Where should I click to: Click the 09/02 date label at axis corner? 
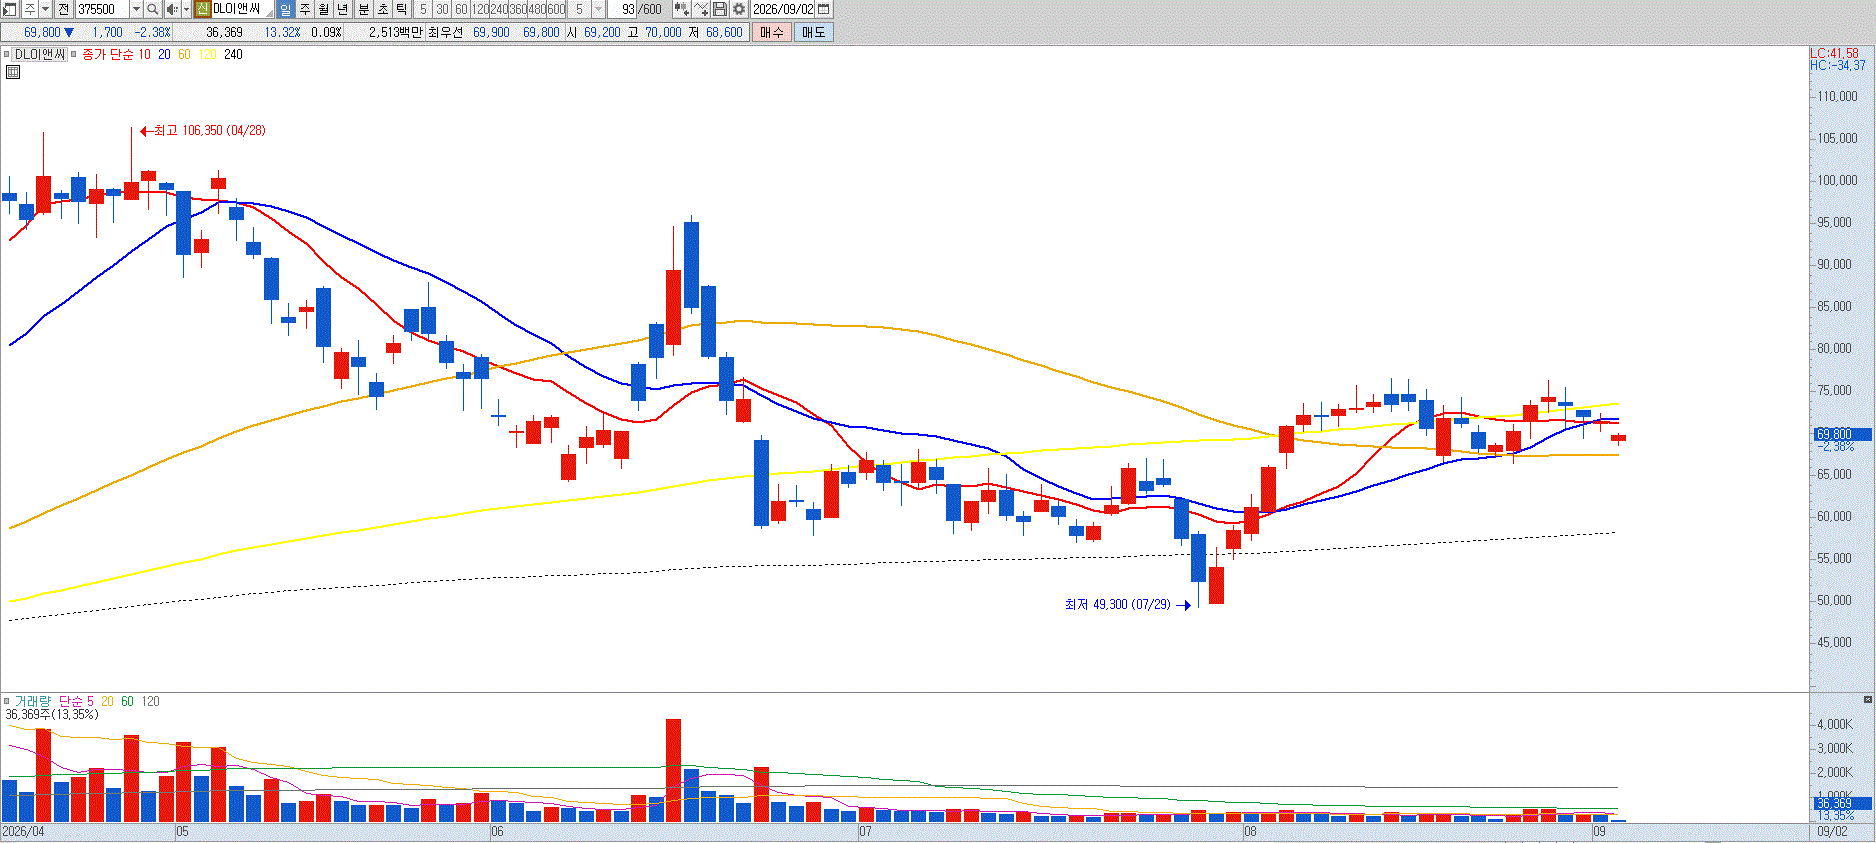point(1832,831)
